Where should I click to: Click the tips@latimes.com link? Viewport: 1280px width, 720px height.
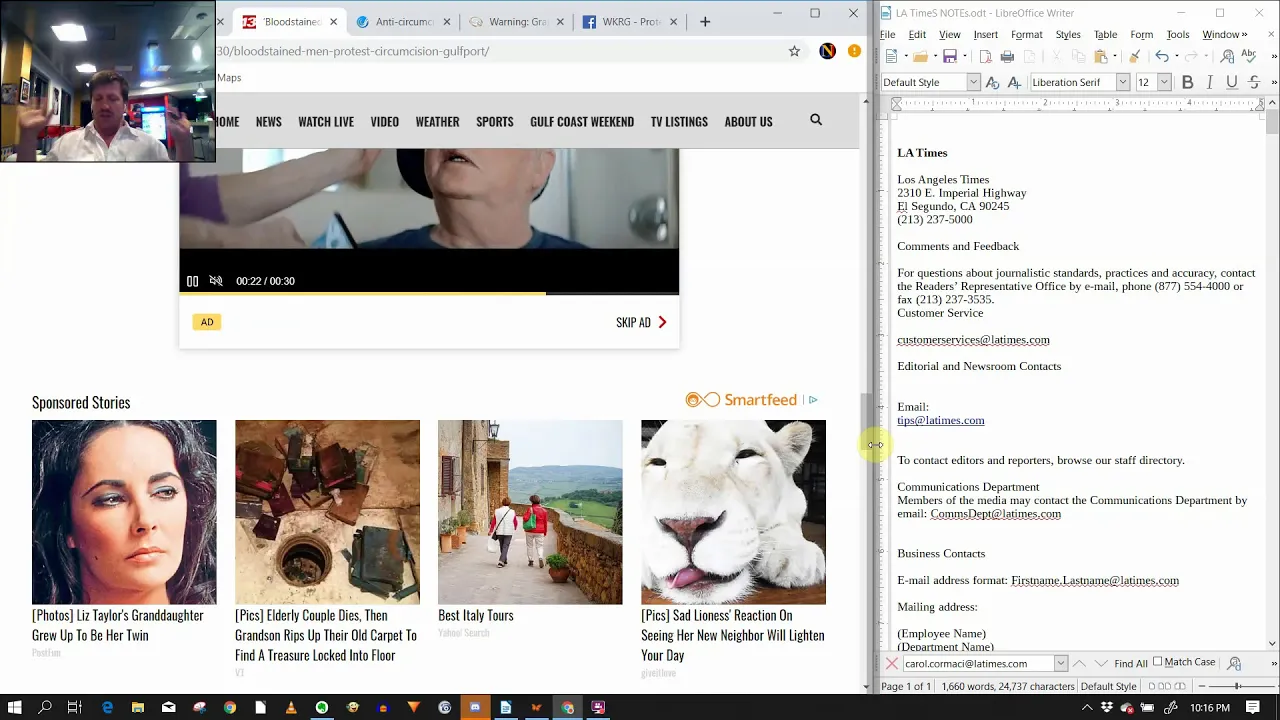[x=941, y=420]
